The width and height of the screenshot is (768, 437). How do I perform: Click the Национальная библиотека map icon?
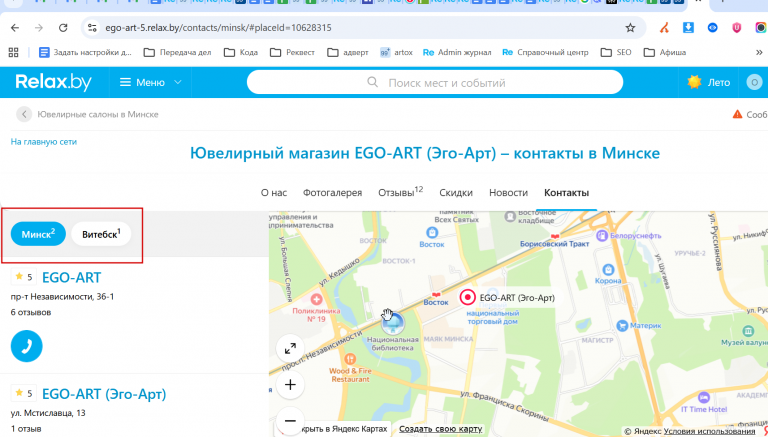(x=393, y=323)
